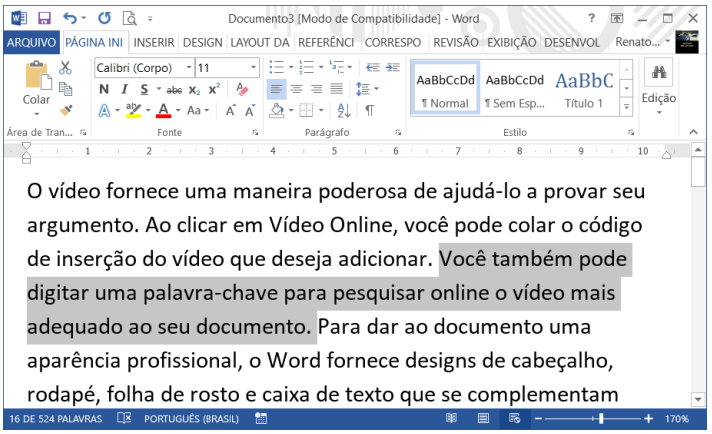
Task: Open Word Help question mark
Action: click(591, 18)
